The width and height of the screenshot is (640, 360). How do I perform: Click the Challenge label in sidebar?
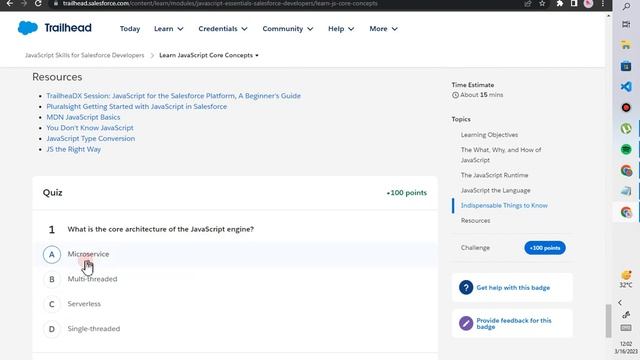(x=476, y=248)
